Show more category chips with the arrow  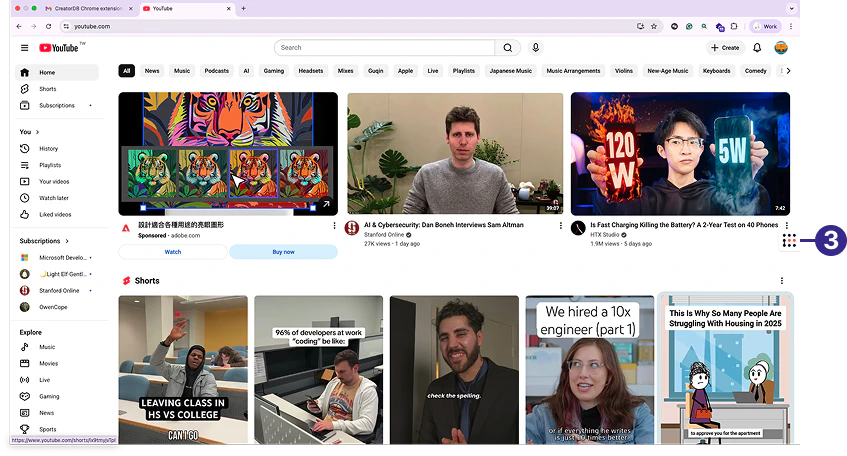(788, 71)
